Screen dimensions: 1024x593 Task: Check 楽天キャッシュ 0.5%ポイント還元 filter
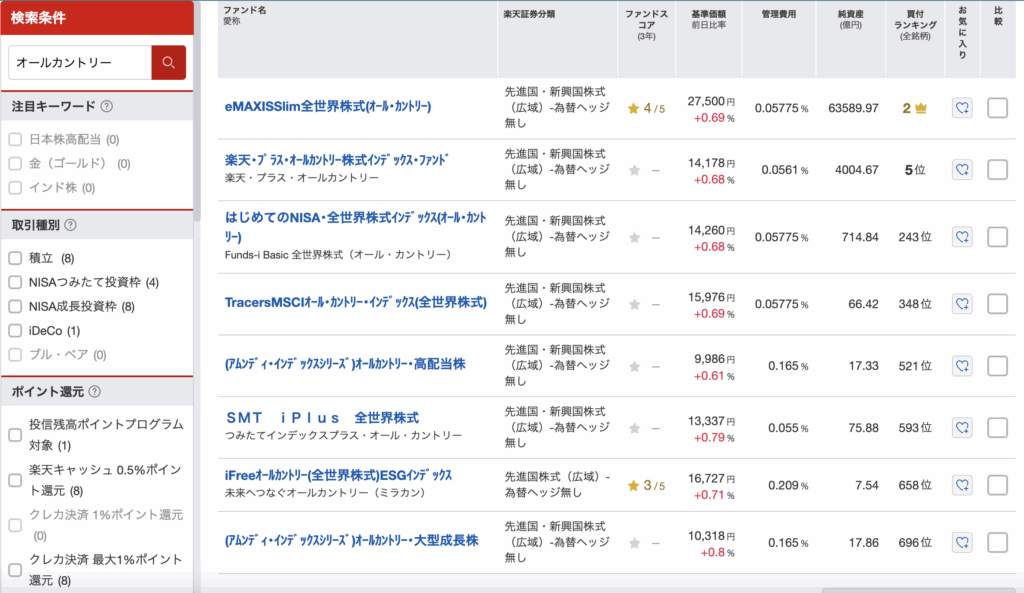(x=15, y=480)
